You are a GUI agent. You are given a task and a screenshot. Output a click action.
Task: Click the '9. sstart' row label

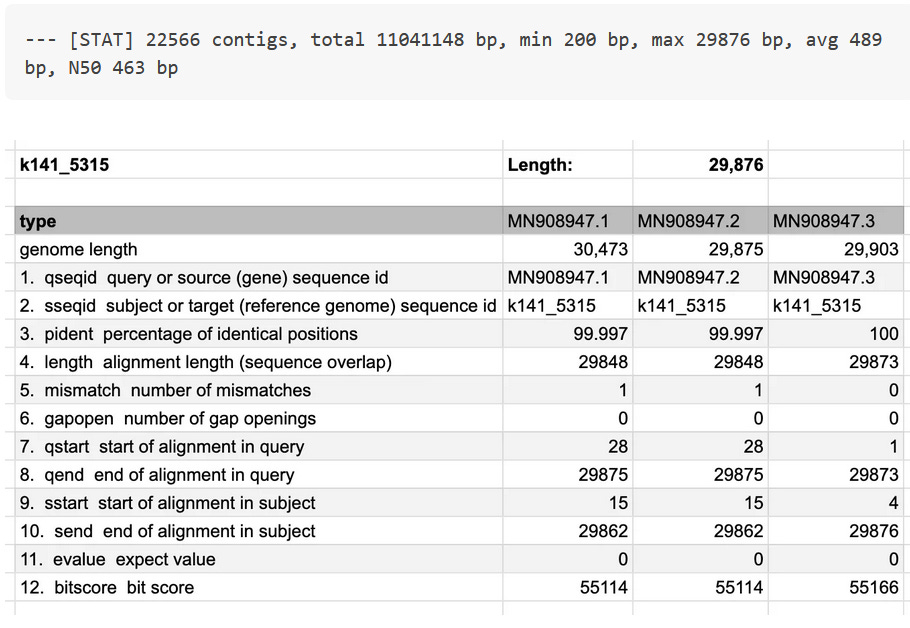pyautogui.click(x=258, y=503)
